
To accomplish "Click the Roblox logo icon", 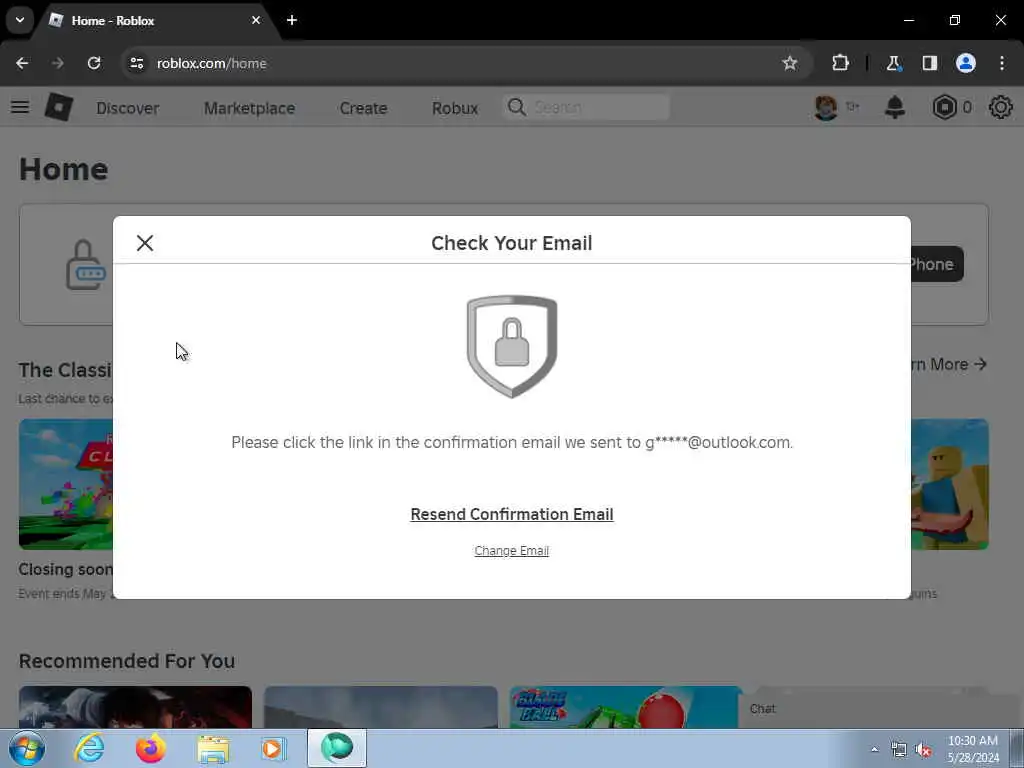I will 59,106.
